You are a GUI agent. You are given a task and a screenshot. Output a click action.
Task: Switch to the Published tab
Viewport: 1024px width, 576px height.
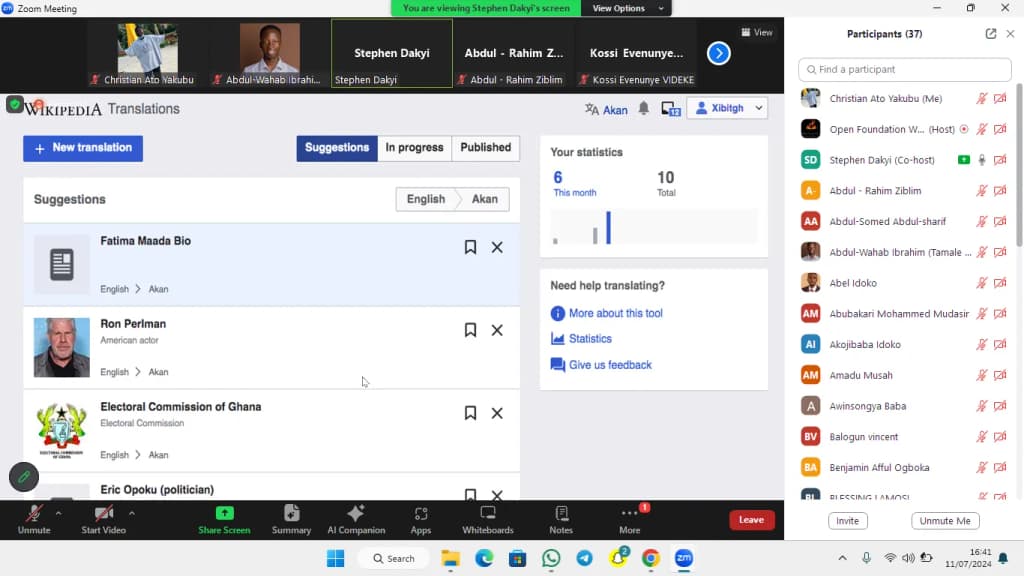coord(485,148)
